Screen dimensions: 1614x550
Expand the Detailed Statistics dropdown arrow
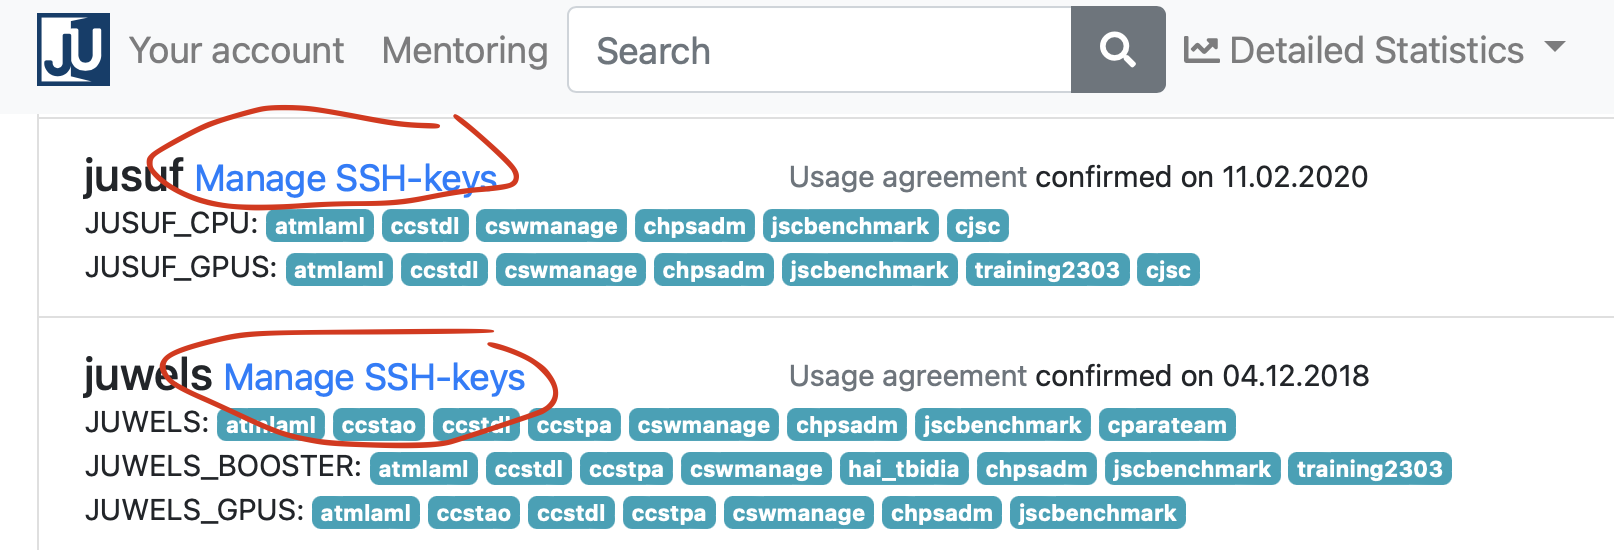coord(1554,47)
